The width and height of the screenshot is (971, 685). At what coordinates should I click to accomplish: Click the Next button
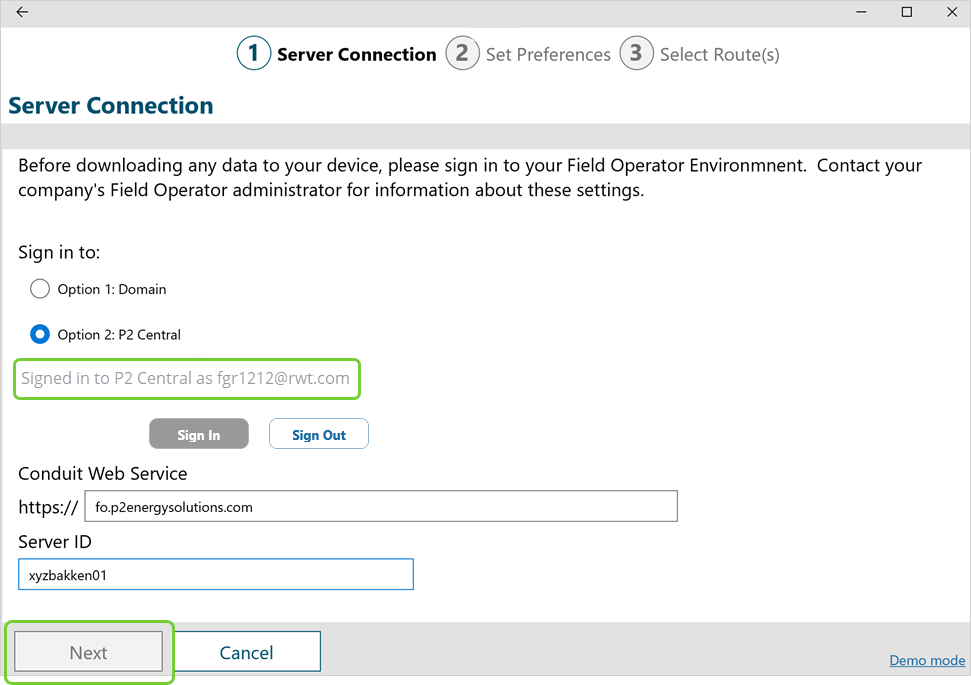88,652
